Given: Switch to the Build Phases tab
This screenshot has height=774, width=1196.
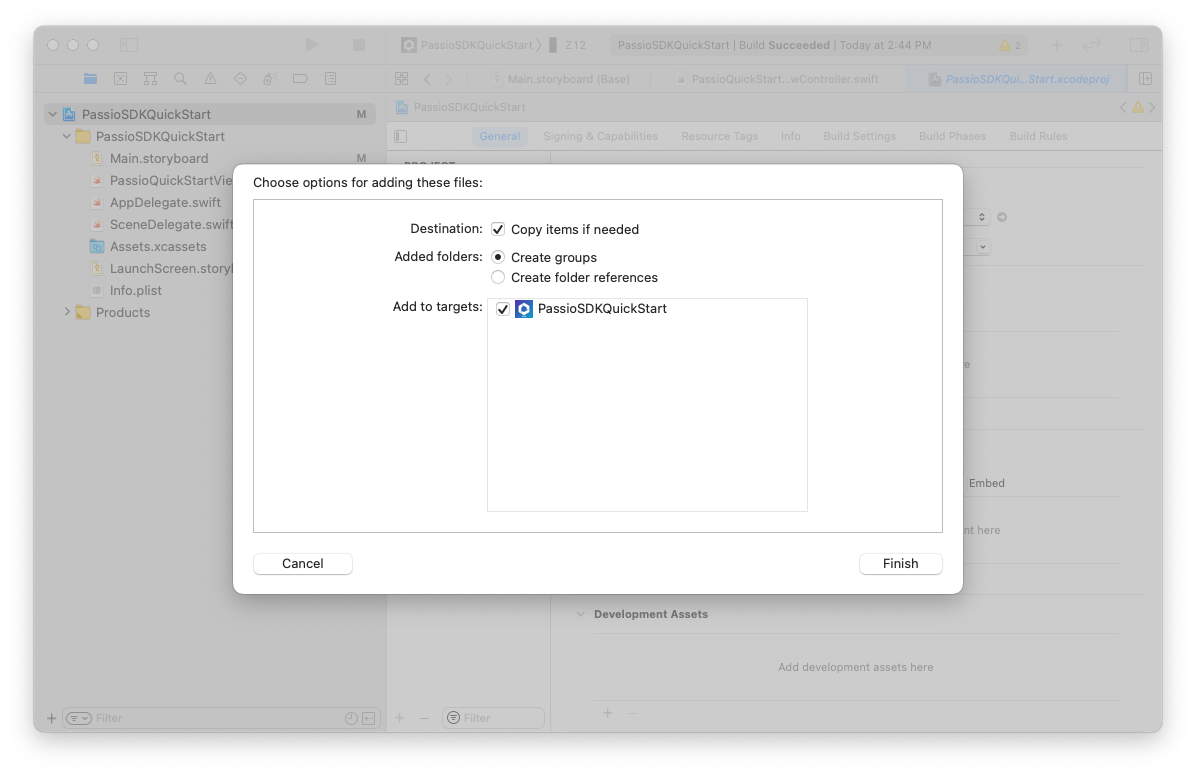Looking at the screenshot, I should pos(952,136).
